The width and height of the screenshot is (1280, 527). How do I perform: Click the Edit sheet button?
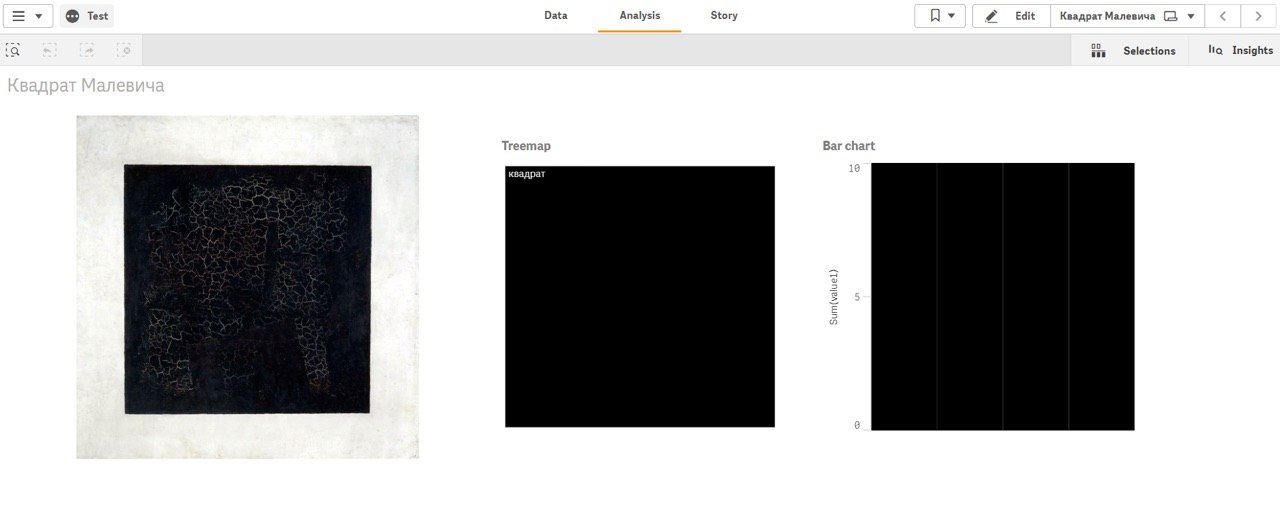click(x=1011, y=16)
